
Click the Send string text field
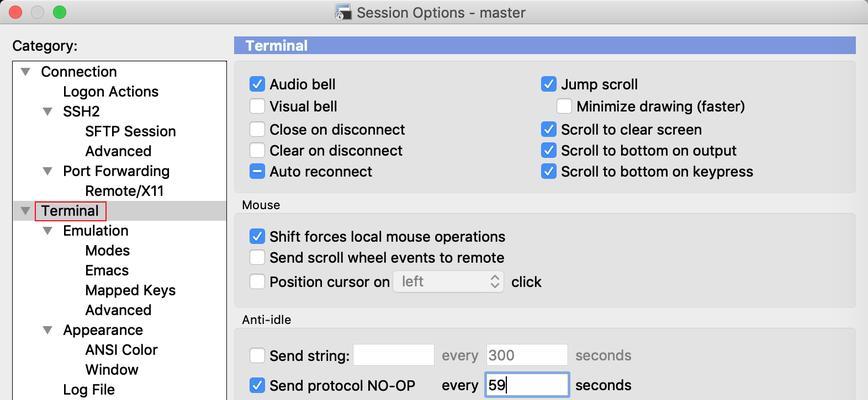(x=394, y=355)
